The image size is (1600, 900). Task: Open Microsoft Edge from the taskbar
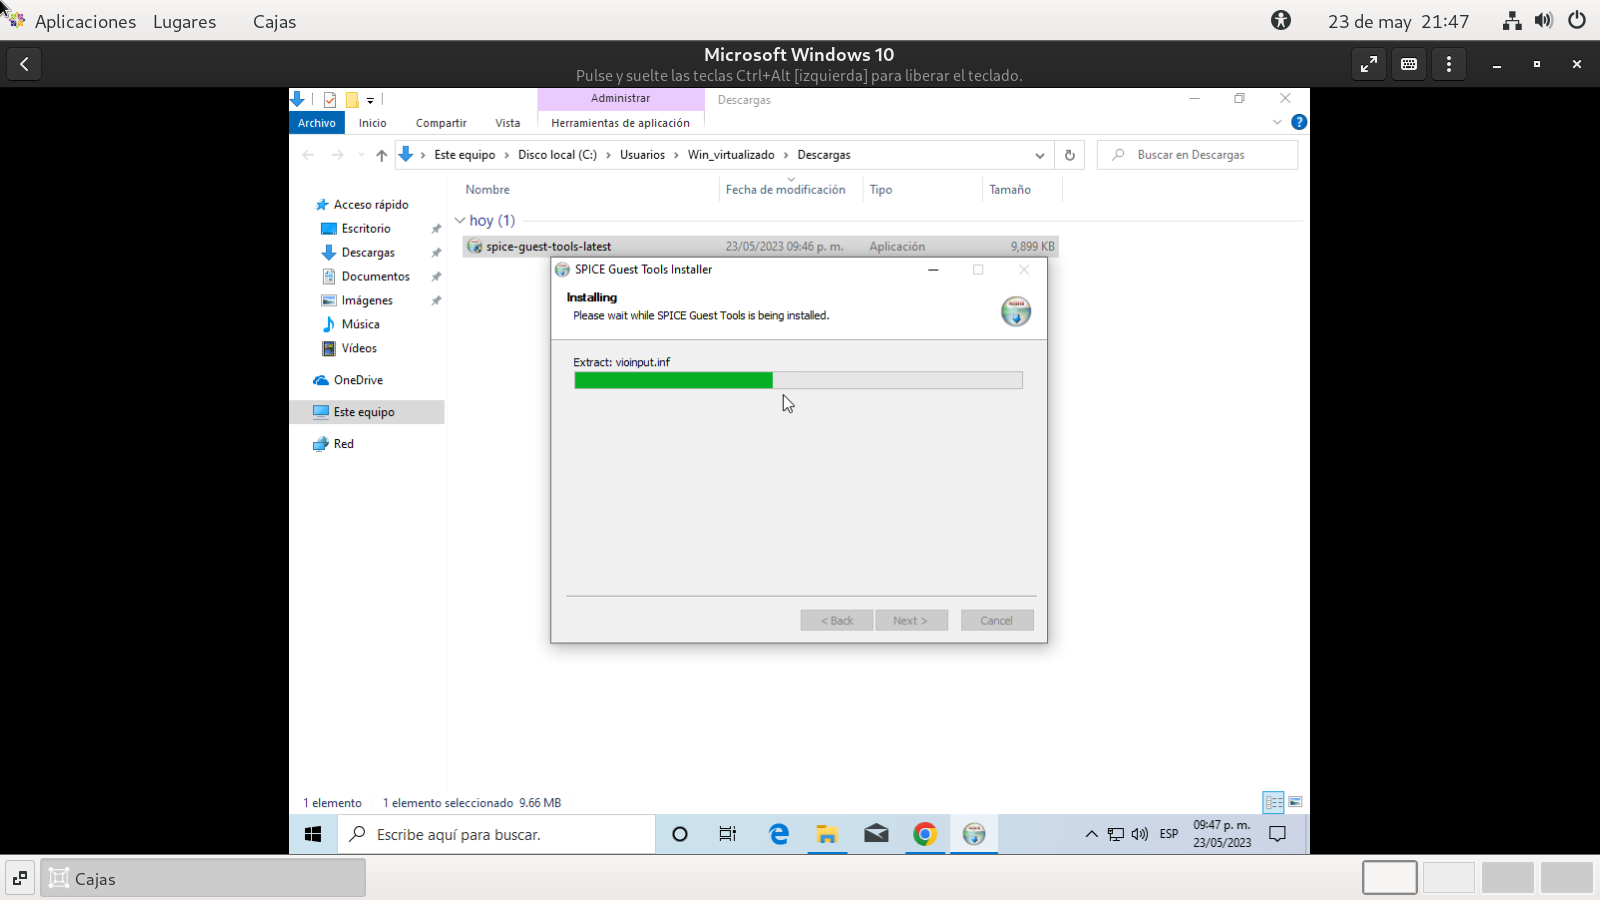point(778,834)
